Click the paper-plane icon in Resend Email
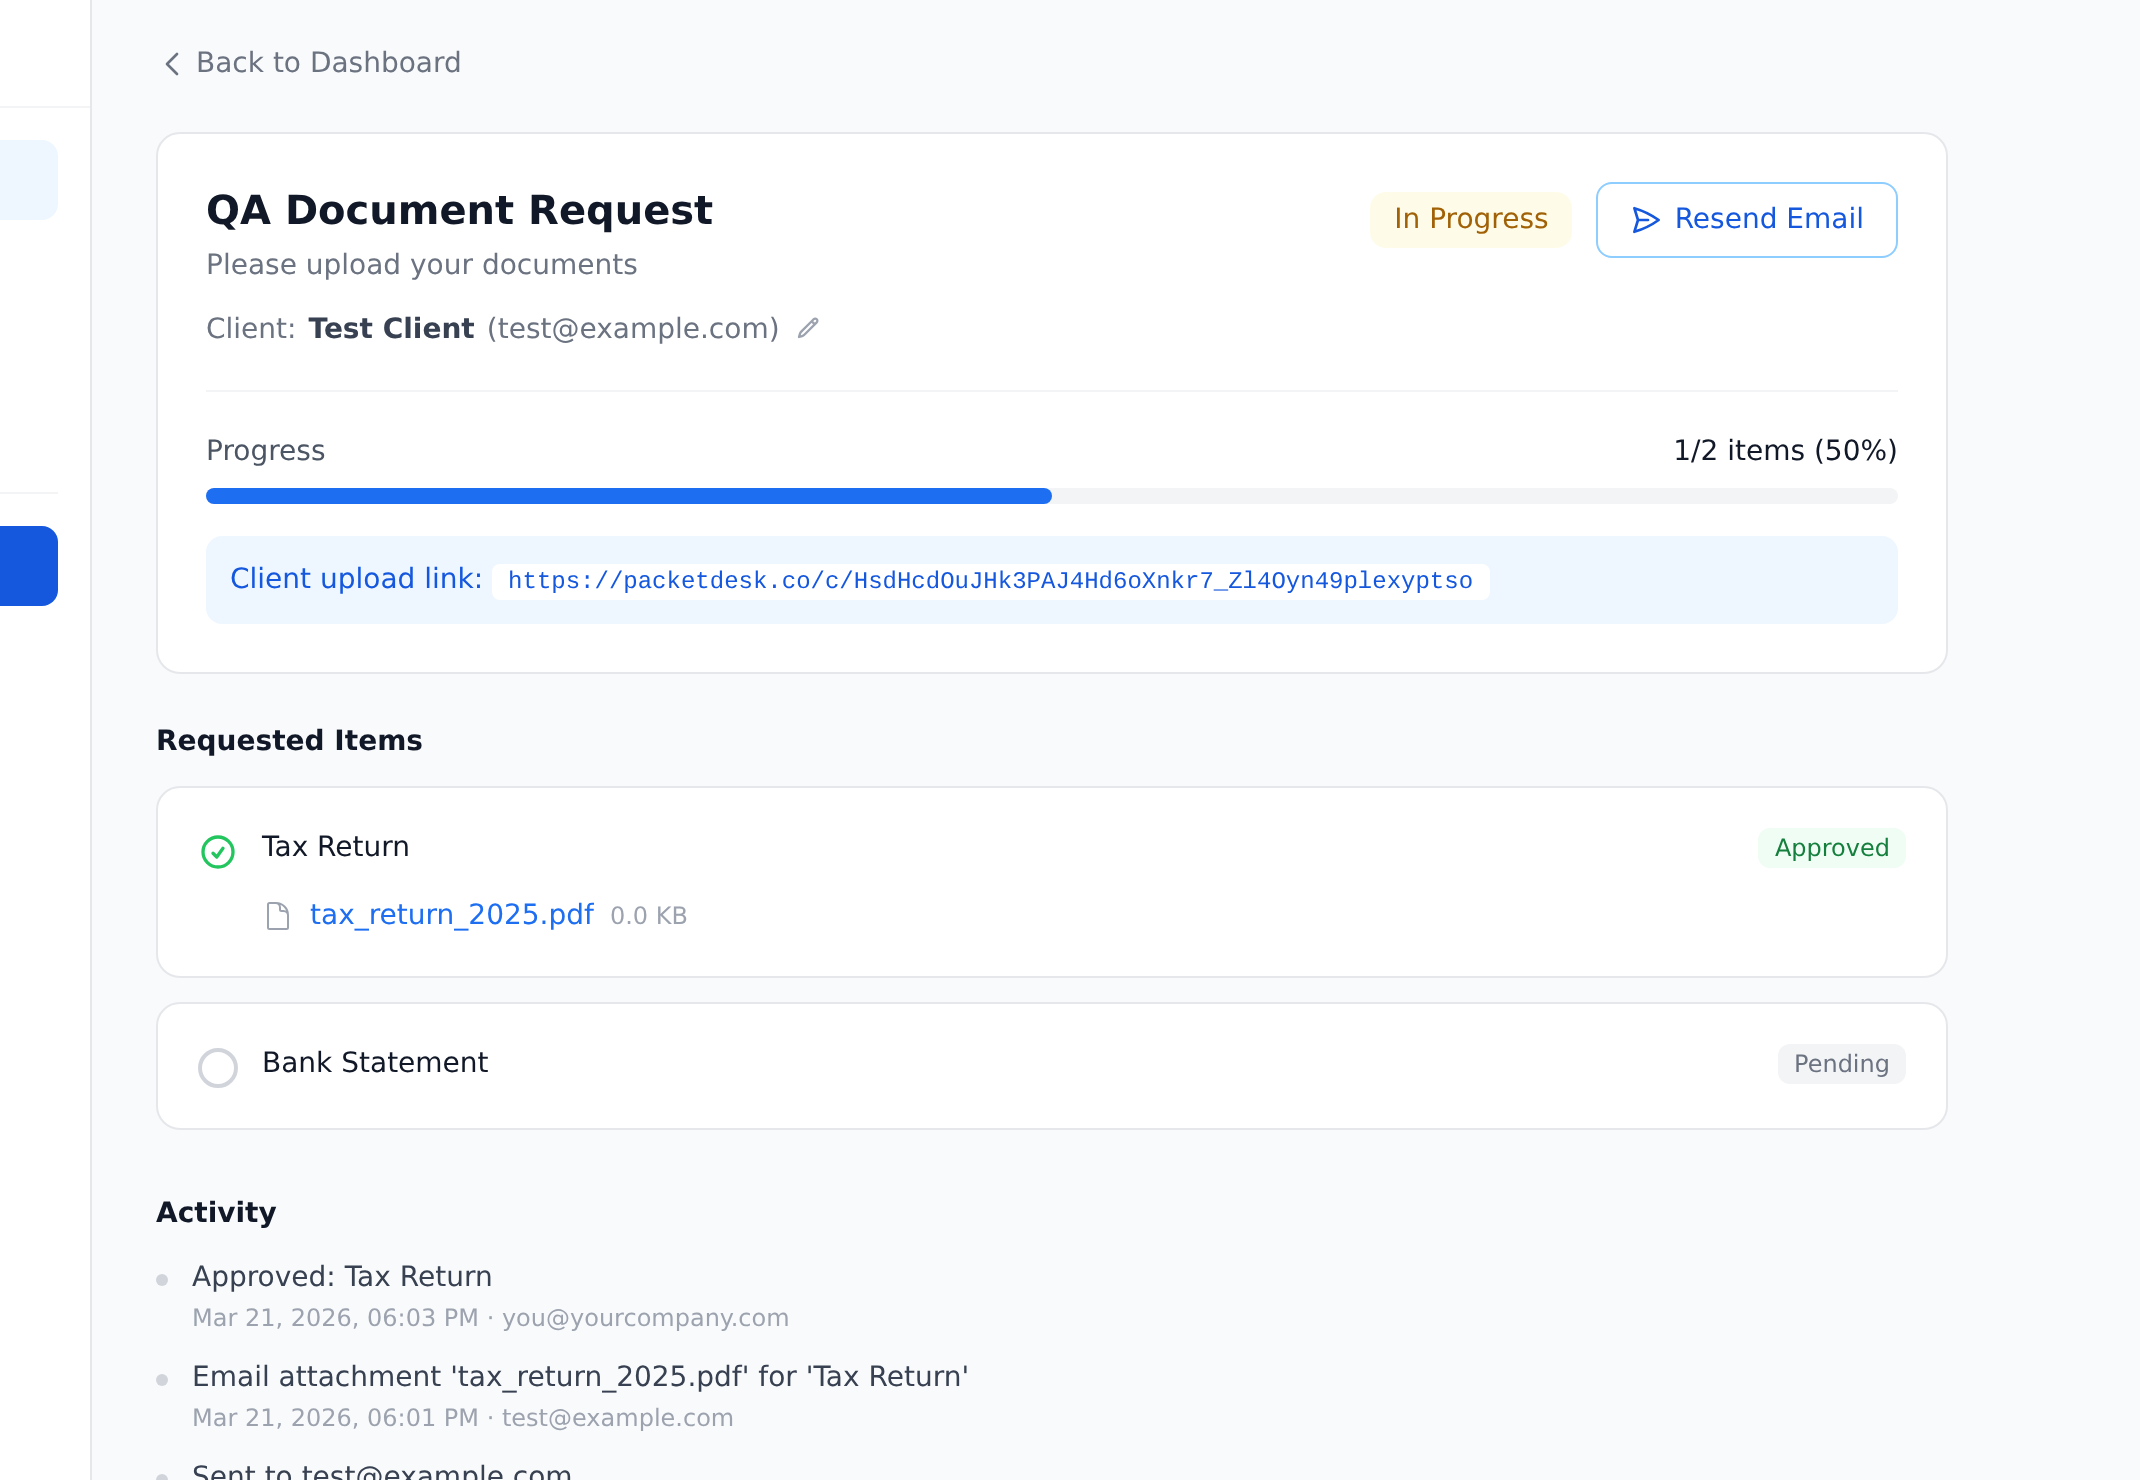The height and width of the screenshot is (1480, 2140). 1645,220
